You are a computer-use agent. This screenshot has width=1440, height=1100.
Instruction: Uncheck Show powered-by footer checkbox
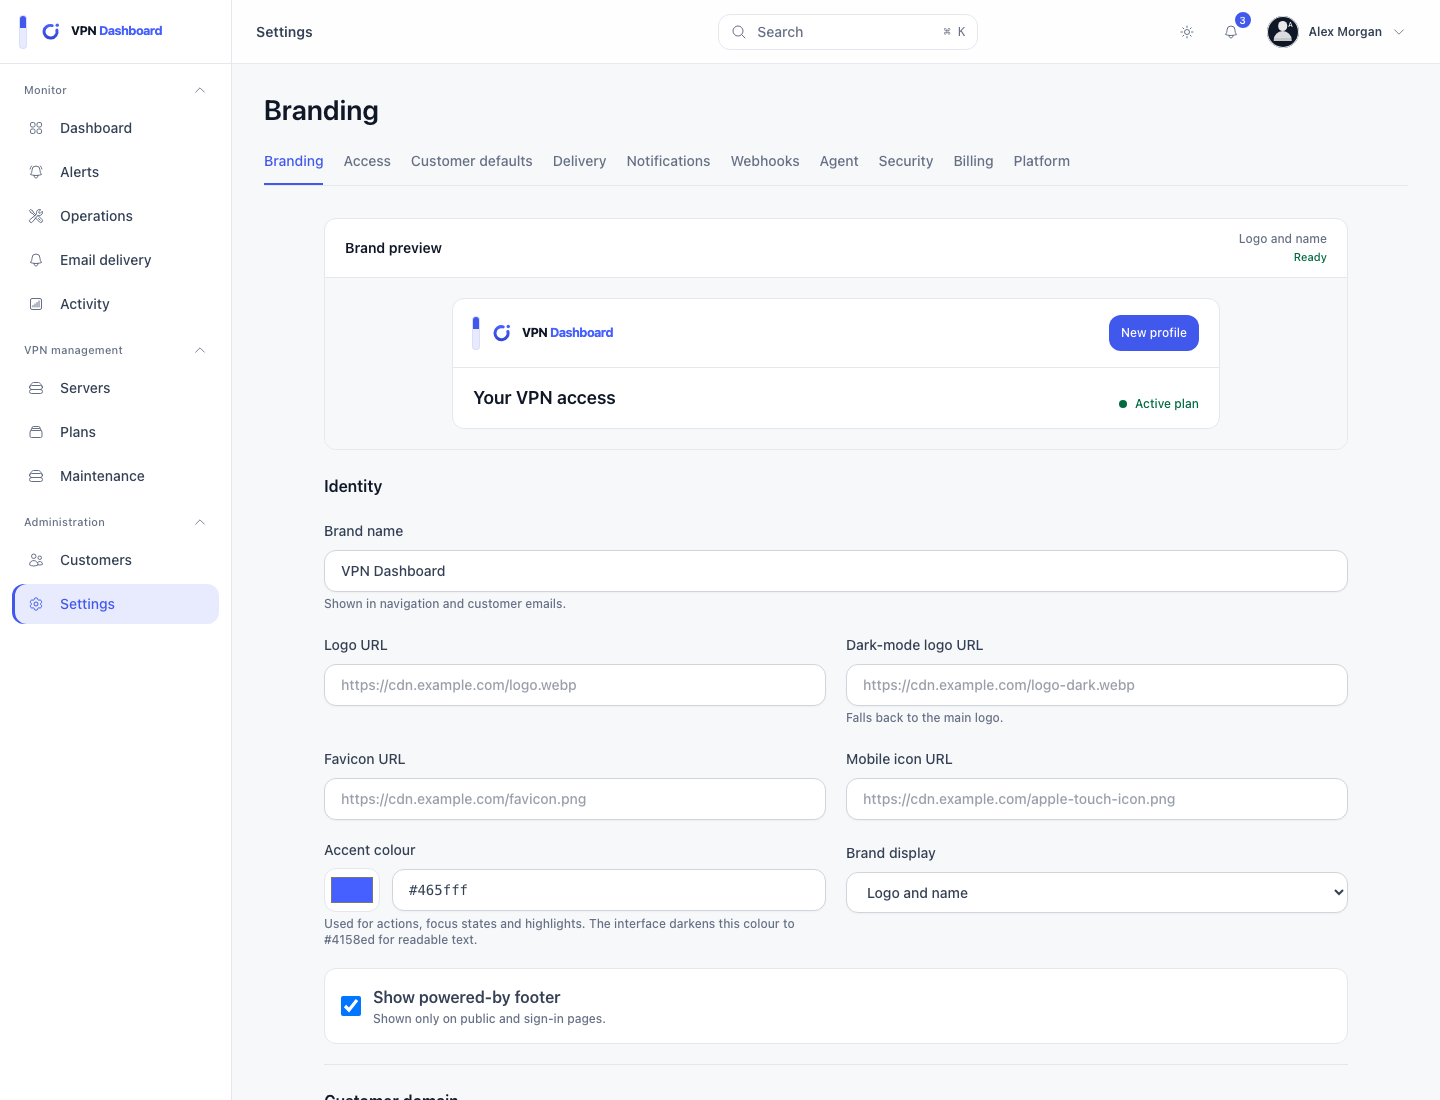351,1006
